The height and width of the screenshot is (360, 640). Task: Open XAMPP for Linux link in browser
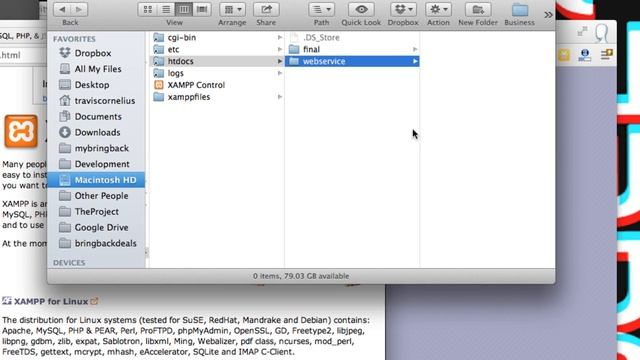(x=51, y=302)
